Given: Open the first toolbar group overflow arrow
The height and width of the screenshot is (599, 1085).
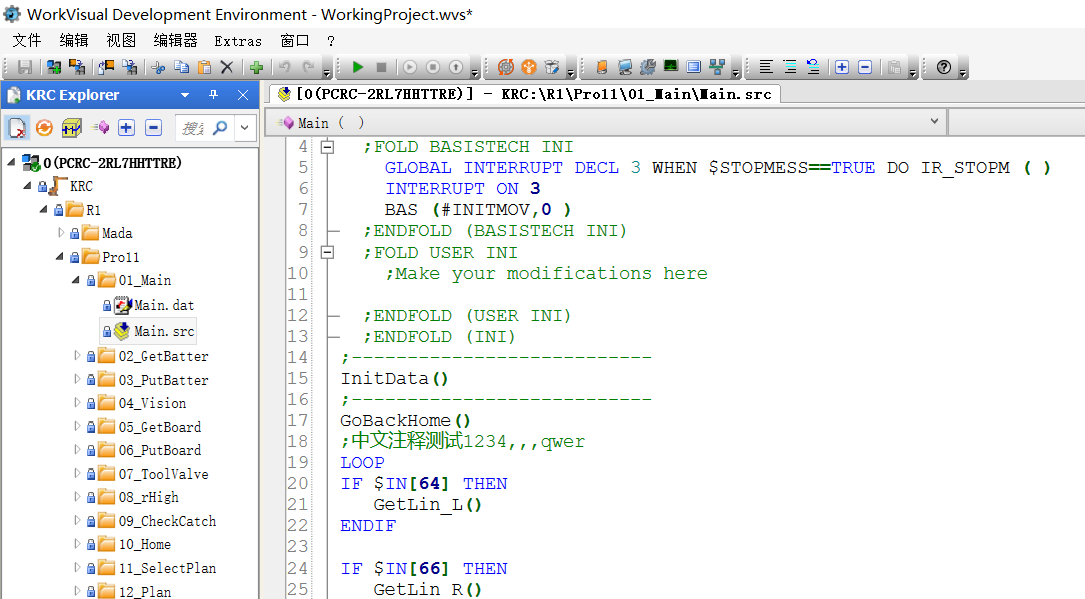Looking at the screenshot, I should coord(327,72).
